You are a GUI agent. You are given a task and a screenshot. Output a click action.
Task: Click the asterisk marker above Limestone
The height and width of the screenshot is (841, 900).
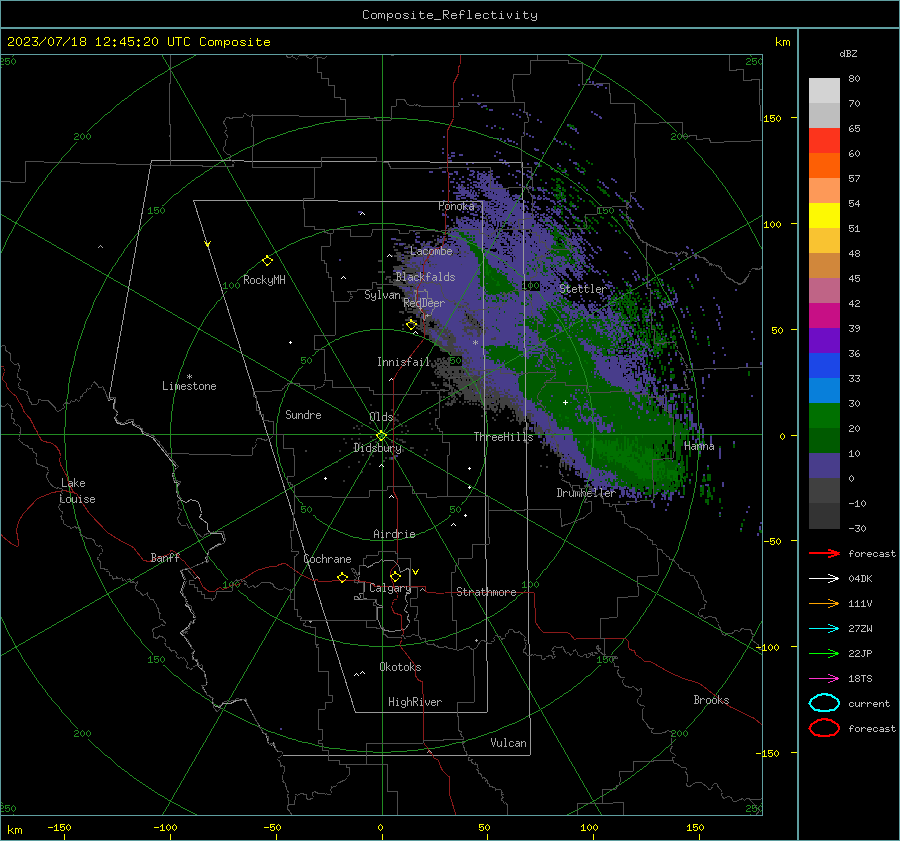pyautogui.click(x=189, y=377)
